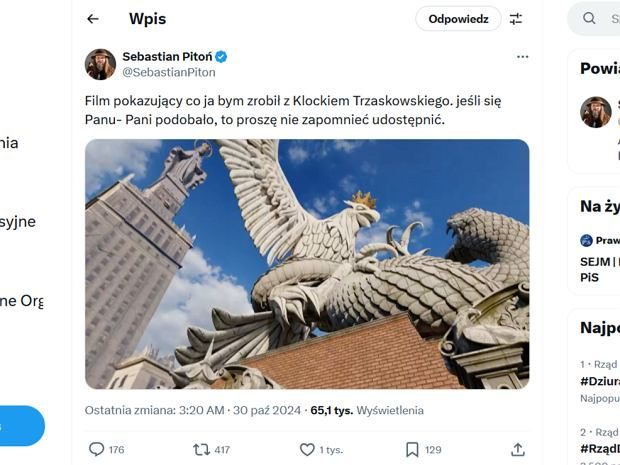Click the Odpowiedz button
The height and width of the screenshot is (465, 620).
click(x=458, y=19)
